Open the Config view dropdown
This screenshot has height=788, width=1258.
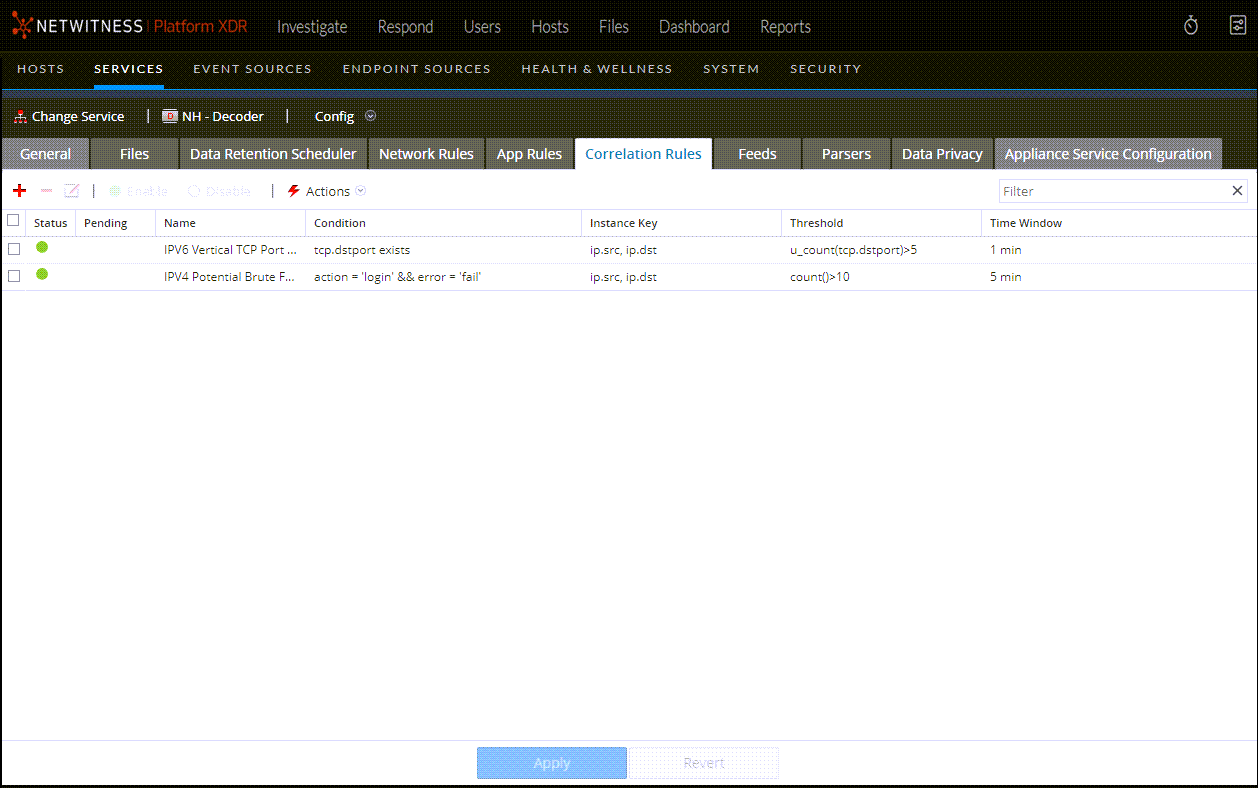coord(345,116)
